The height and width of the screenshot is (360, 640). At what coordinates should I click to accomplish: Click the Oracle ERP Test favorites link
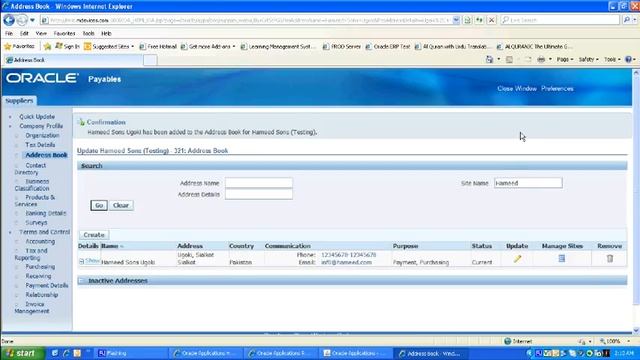click(388, 47)
